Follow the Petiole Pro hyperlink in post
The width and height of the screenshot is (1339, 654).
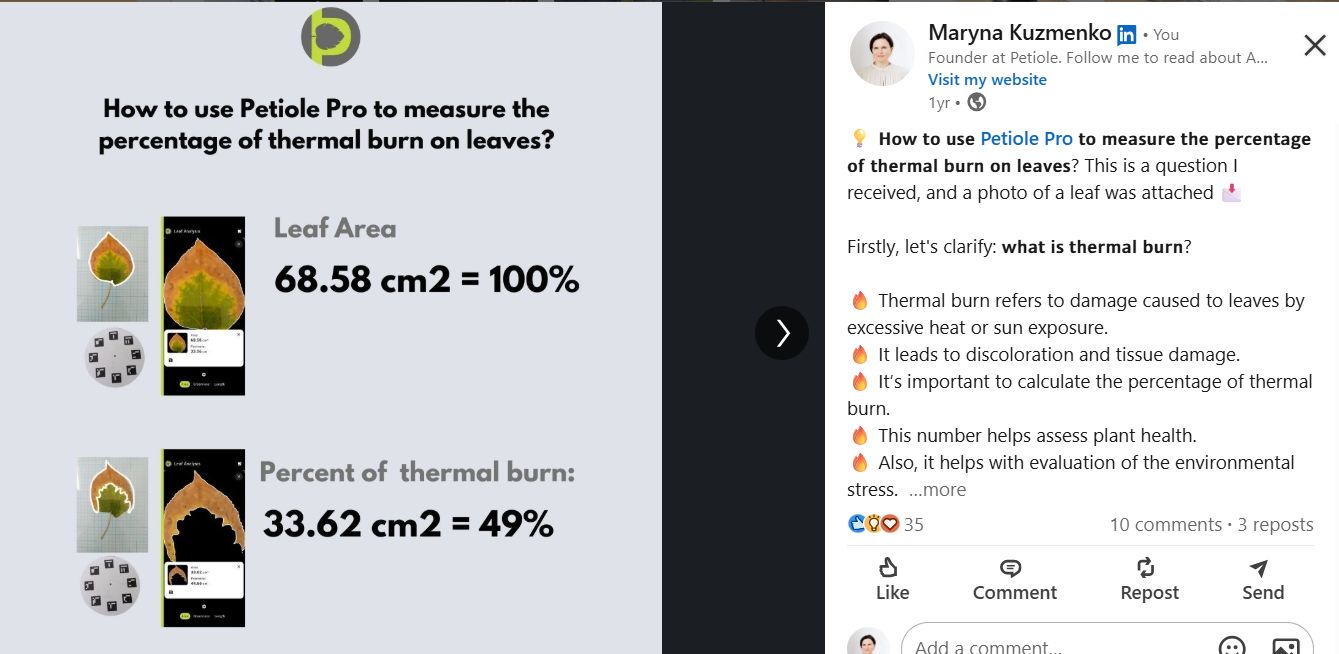pos(1026,139)
